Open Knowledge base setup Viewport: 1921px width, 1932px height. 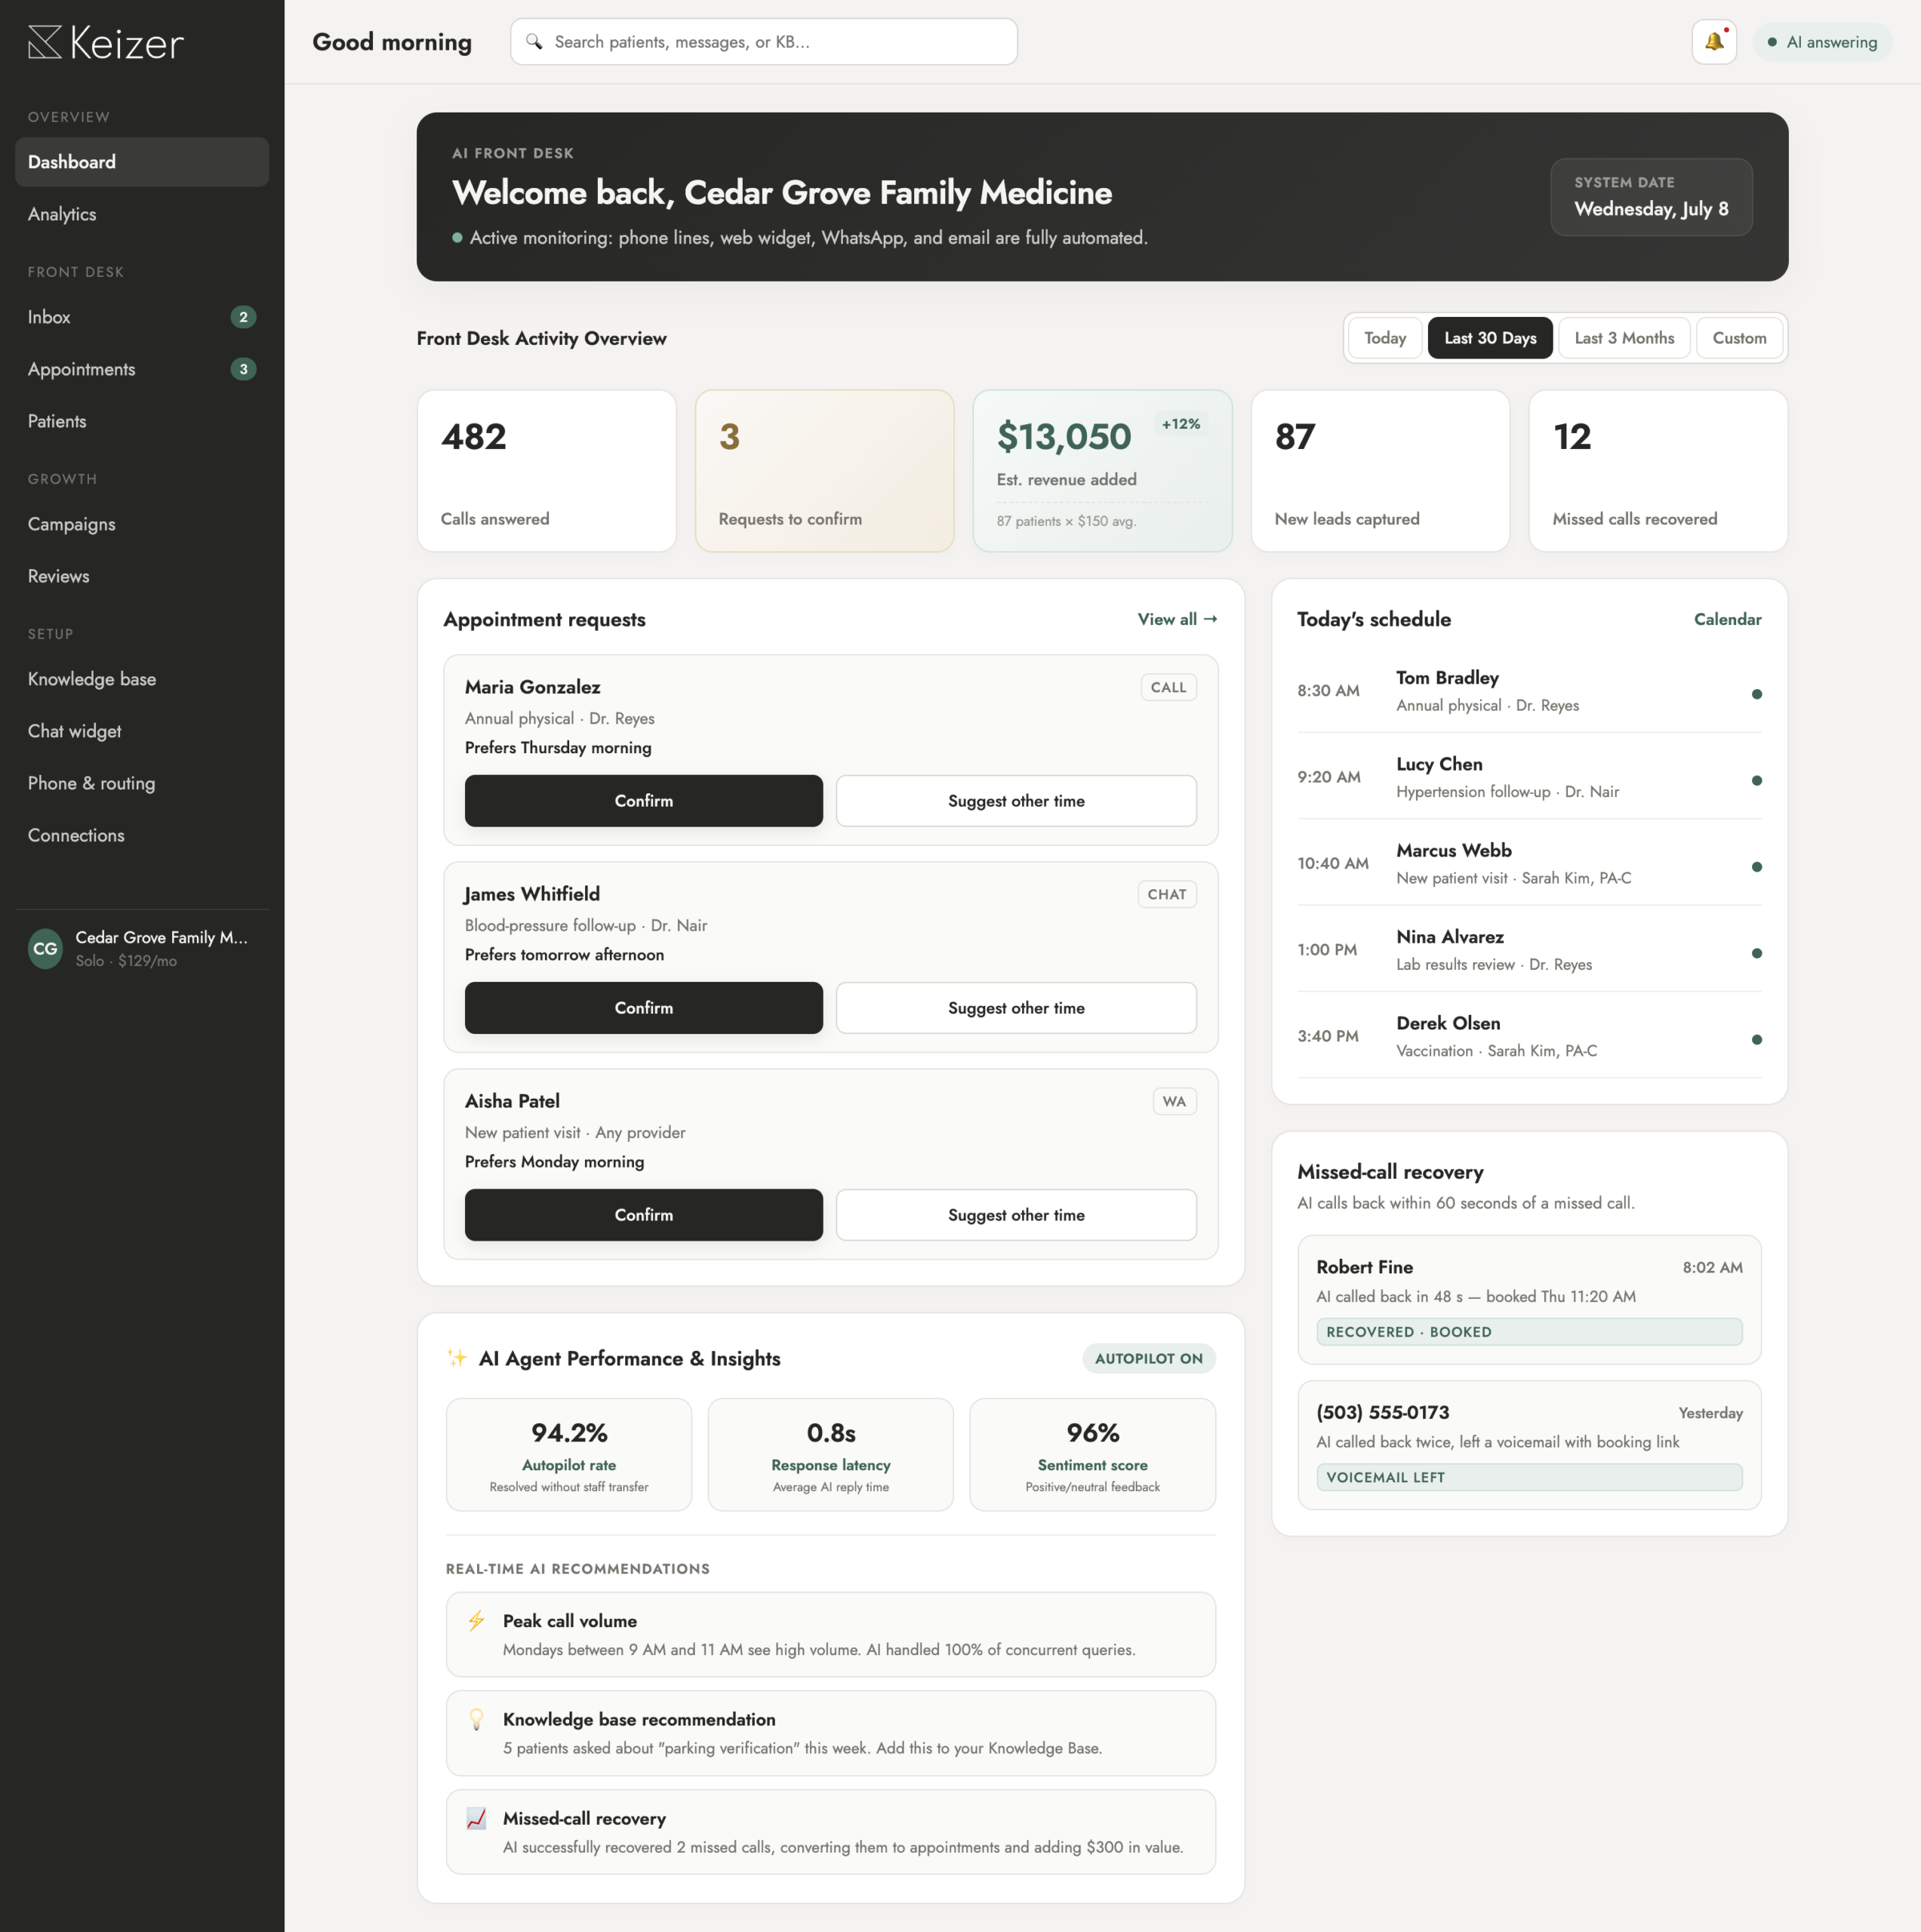point(142,679)
